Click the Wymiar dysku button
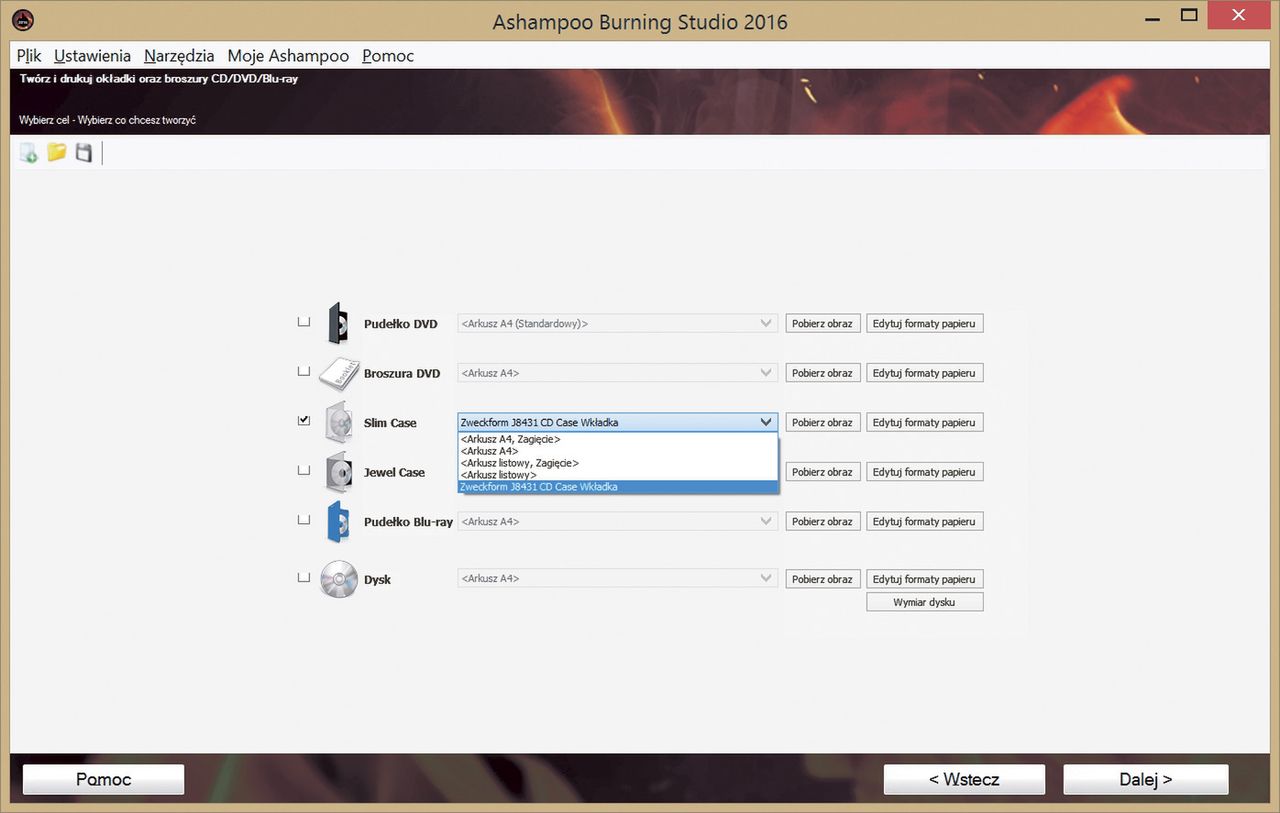This screenshot has height=813, width=1280. pos(925,602)
